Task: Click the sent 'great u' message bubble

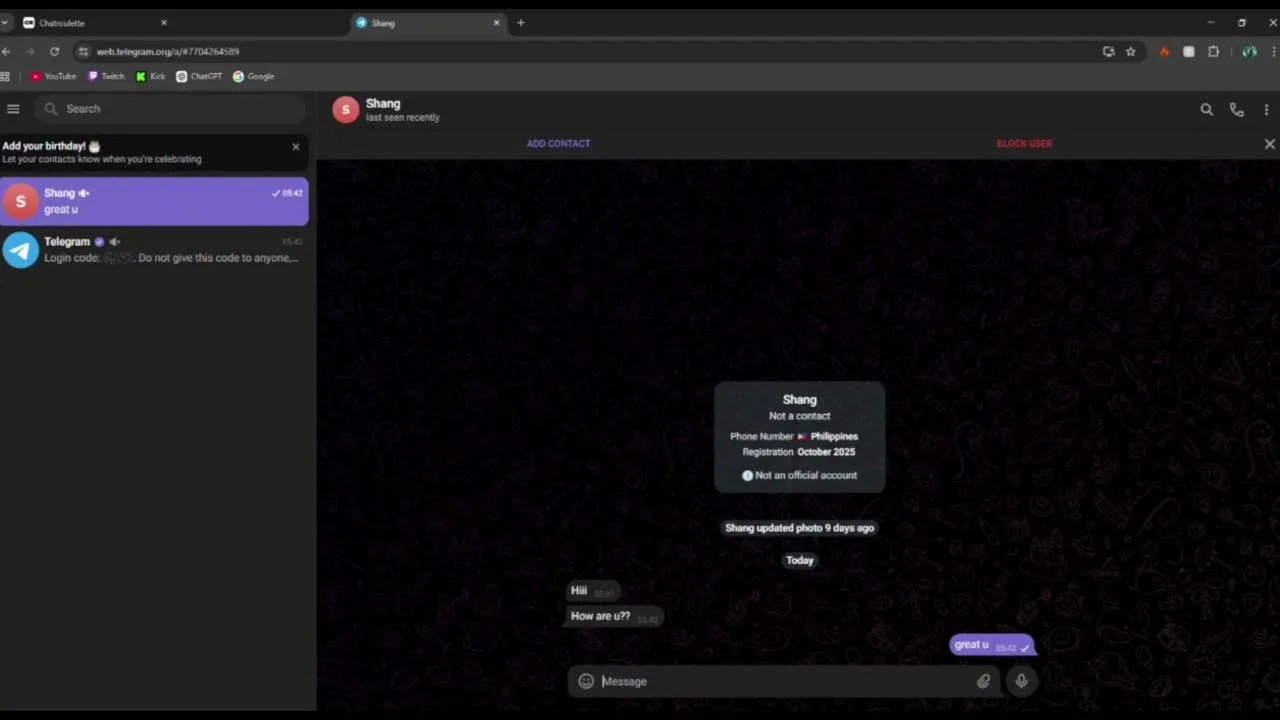Action: coord(991,645)
